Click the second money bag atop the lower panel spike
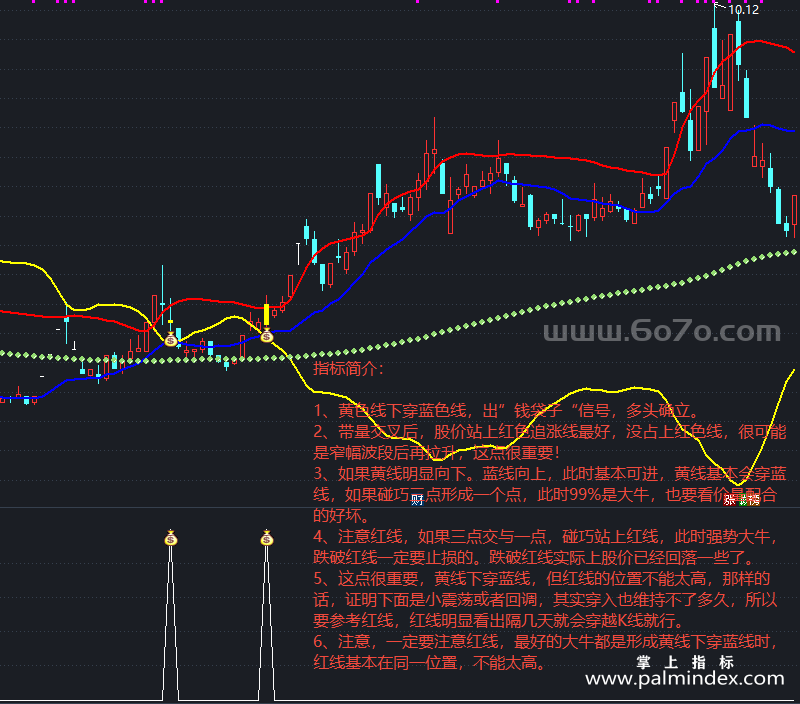The image size is (800, 704). [266, 538]
